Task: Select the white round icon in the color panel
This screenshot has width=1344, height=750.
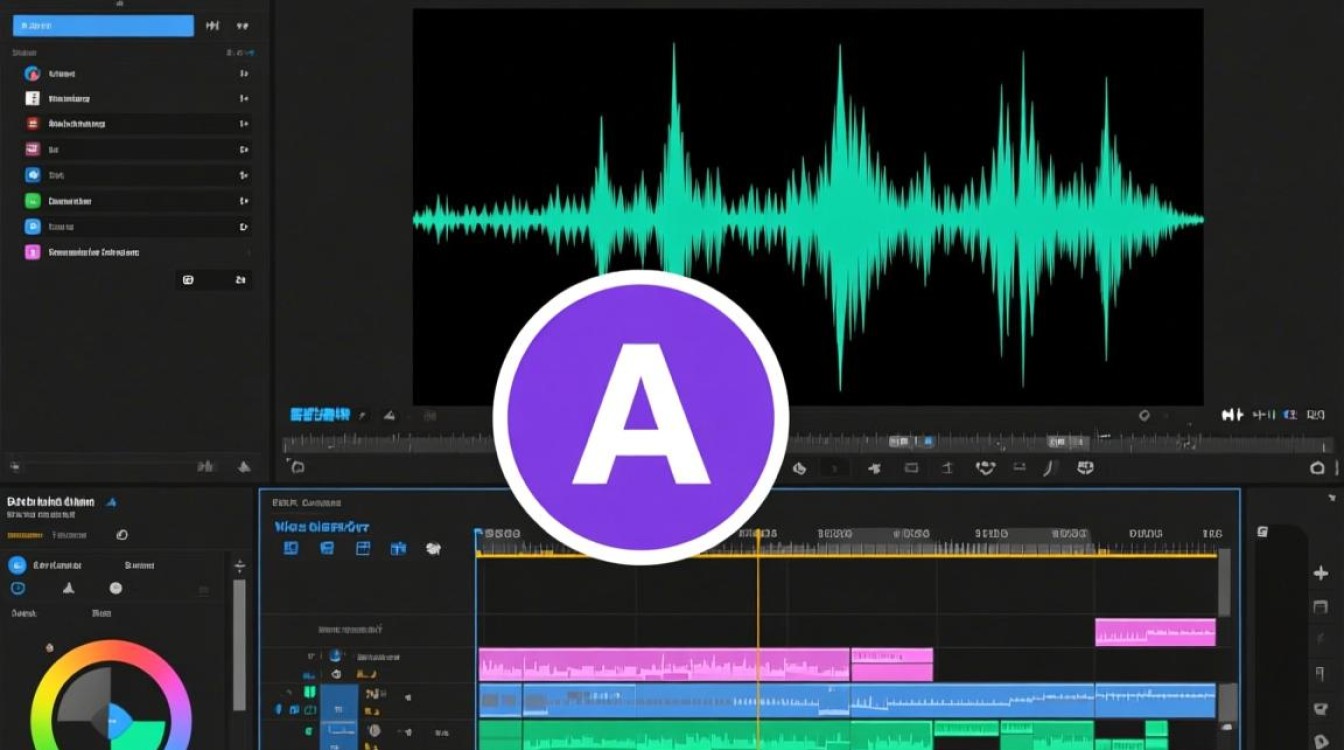Action: [x=115, y=588]
